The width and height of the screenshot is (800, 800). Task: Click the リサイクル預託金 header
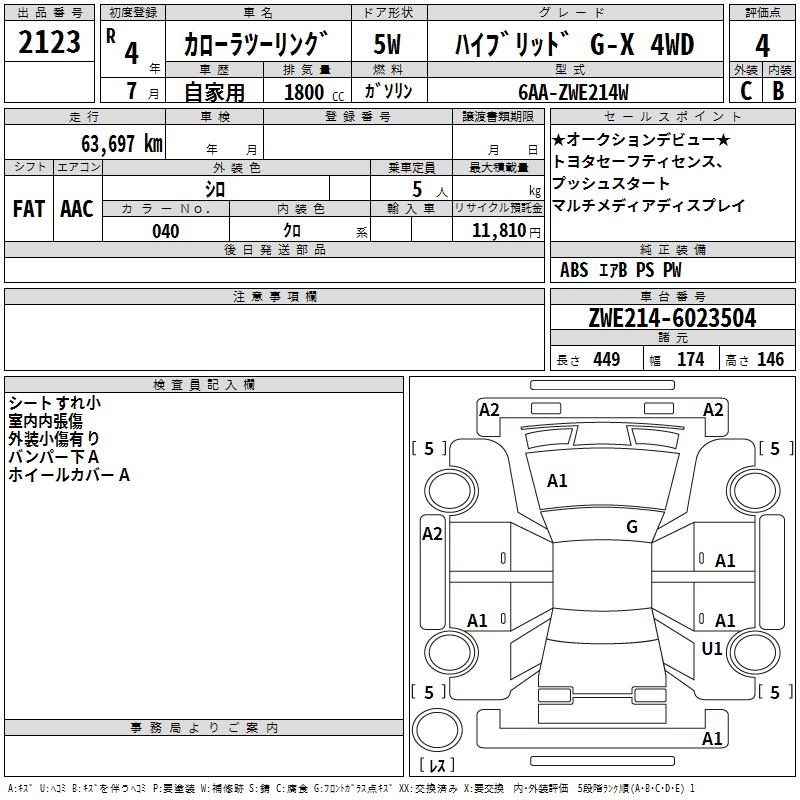(x=498, y=209)
